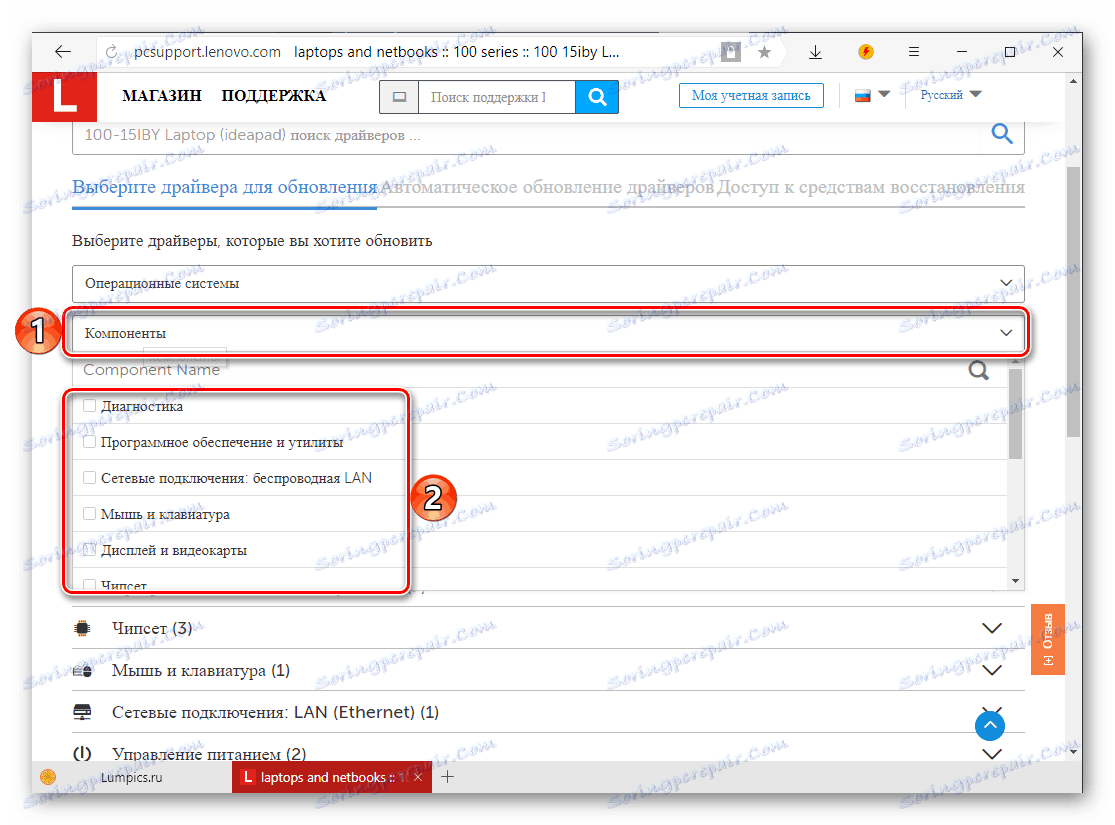Viewport: 1115px width, 825px height.
Task: Click page scrollbar up arrow
Action: coord(1073,81)
